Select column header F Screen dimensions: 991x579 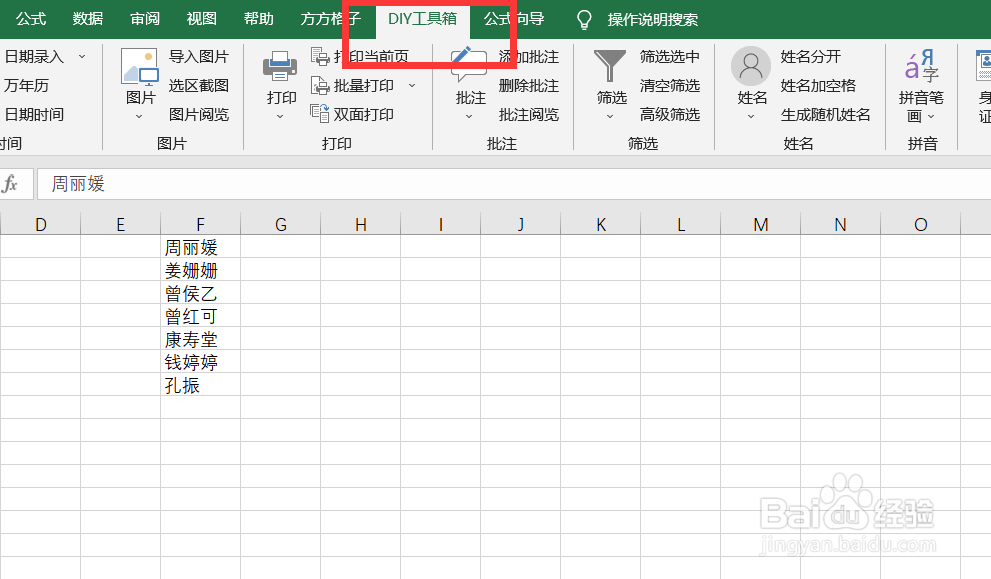[200, 224]
